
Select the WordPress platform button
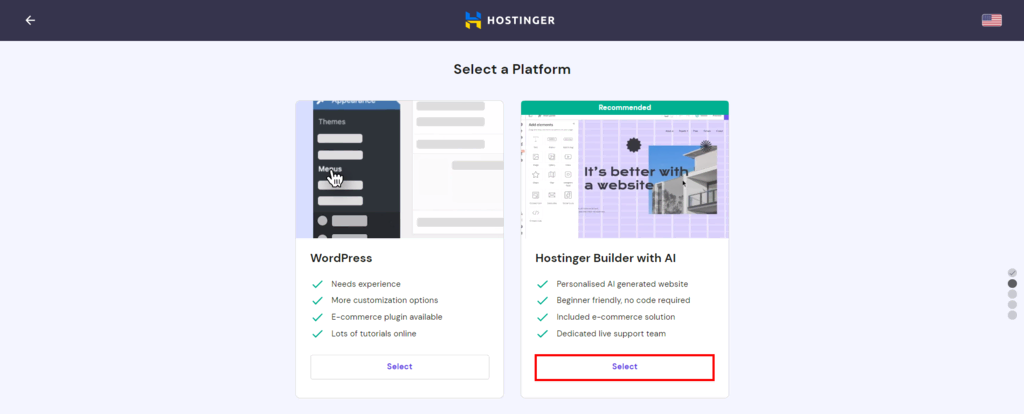[x=400, y=366]
